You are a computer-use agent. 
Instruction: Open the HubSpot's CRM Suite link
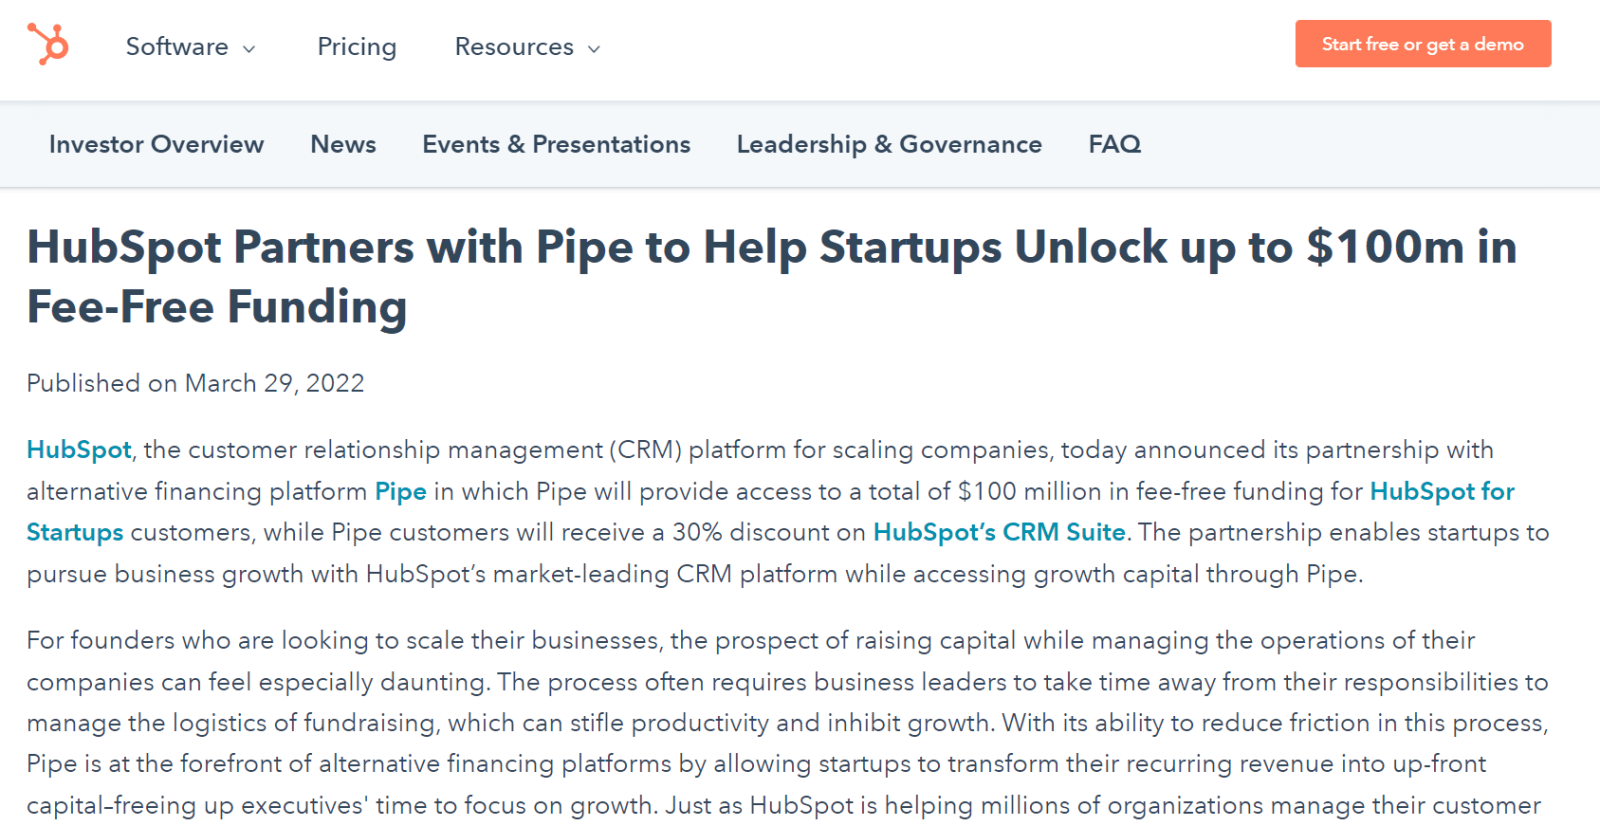tap(999, 533)
